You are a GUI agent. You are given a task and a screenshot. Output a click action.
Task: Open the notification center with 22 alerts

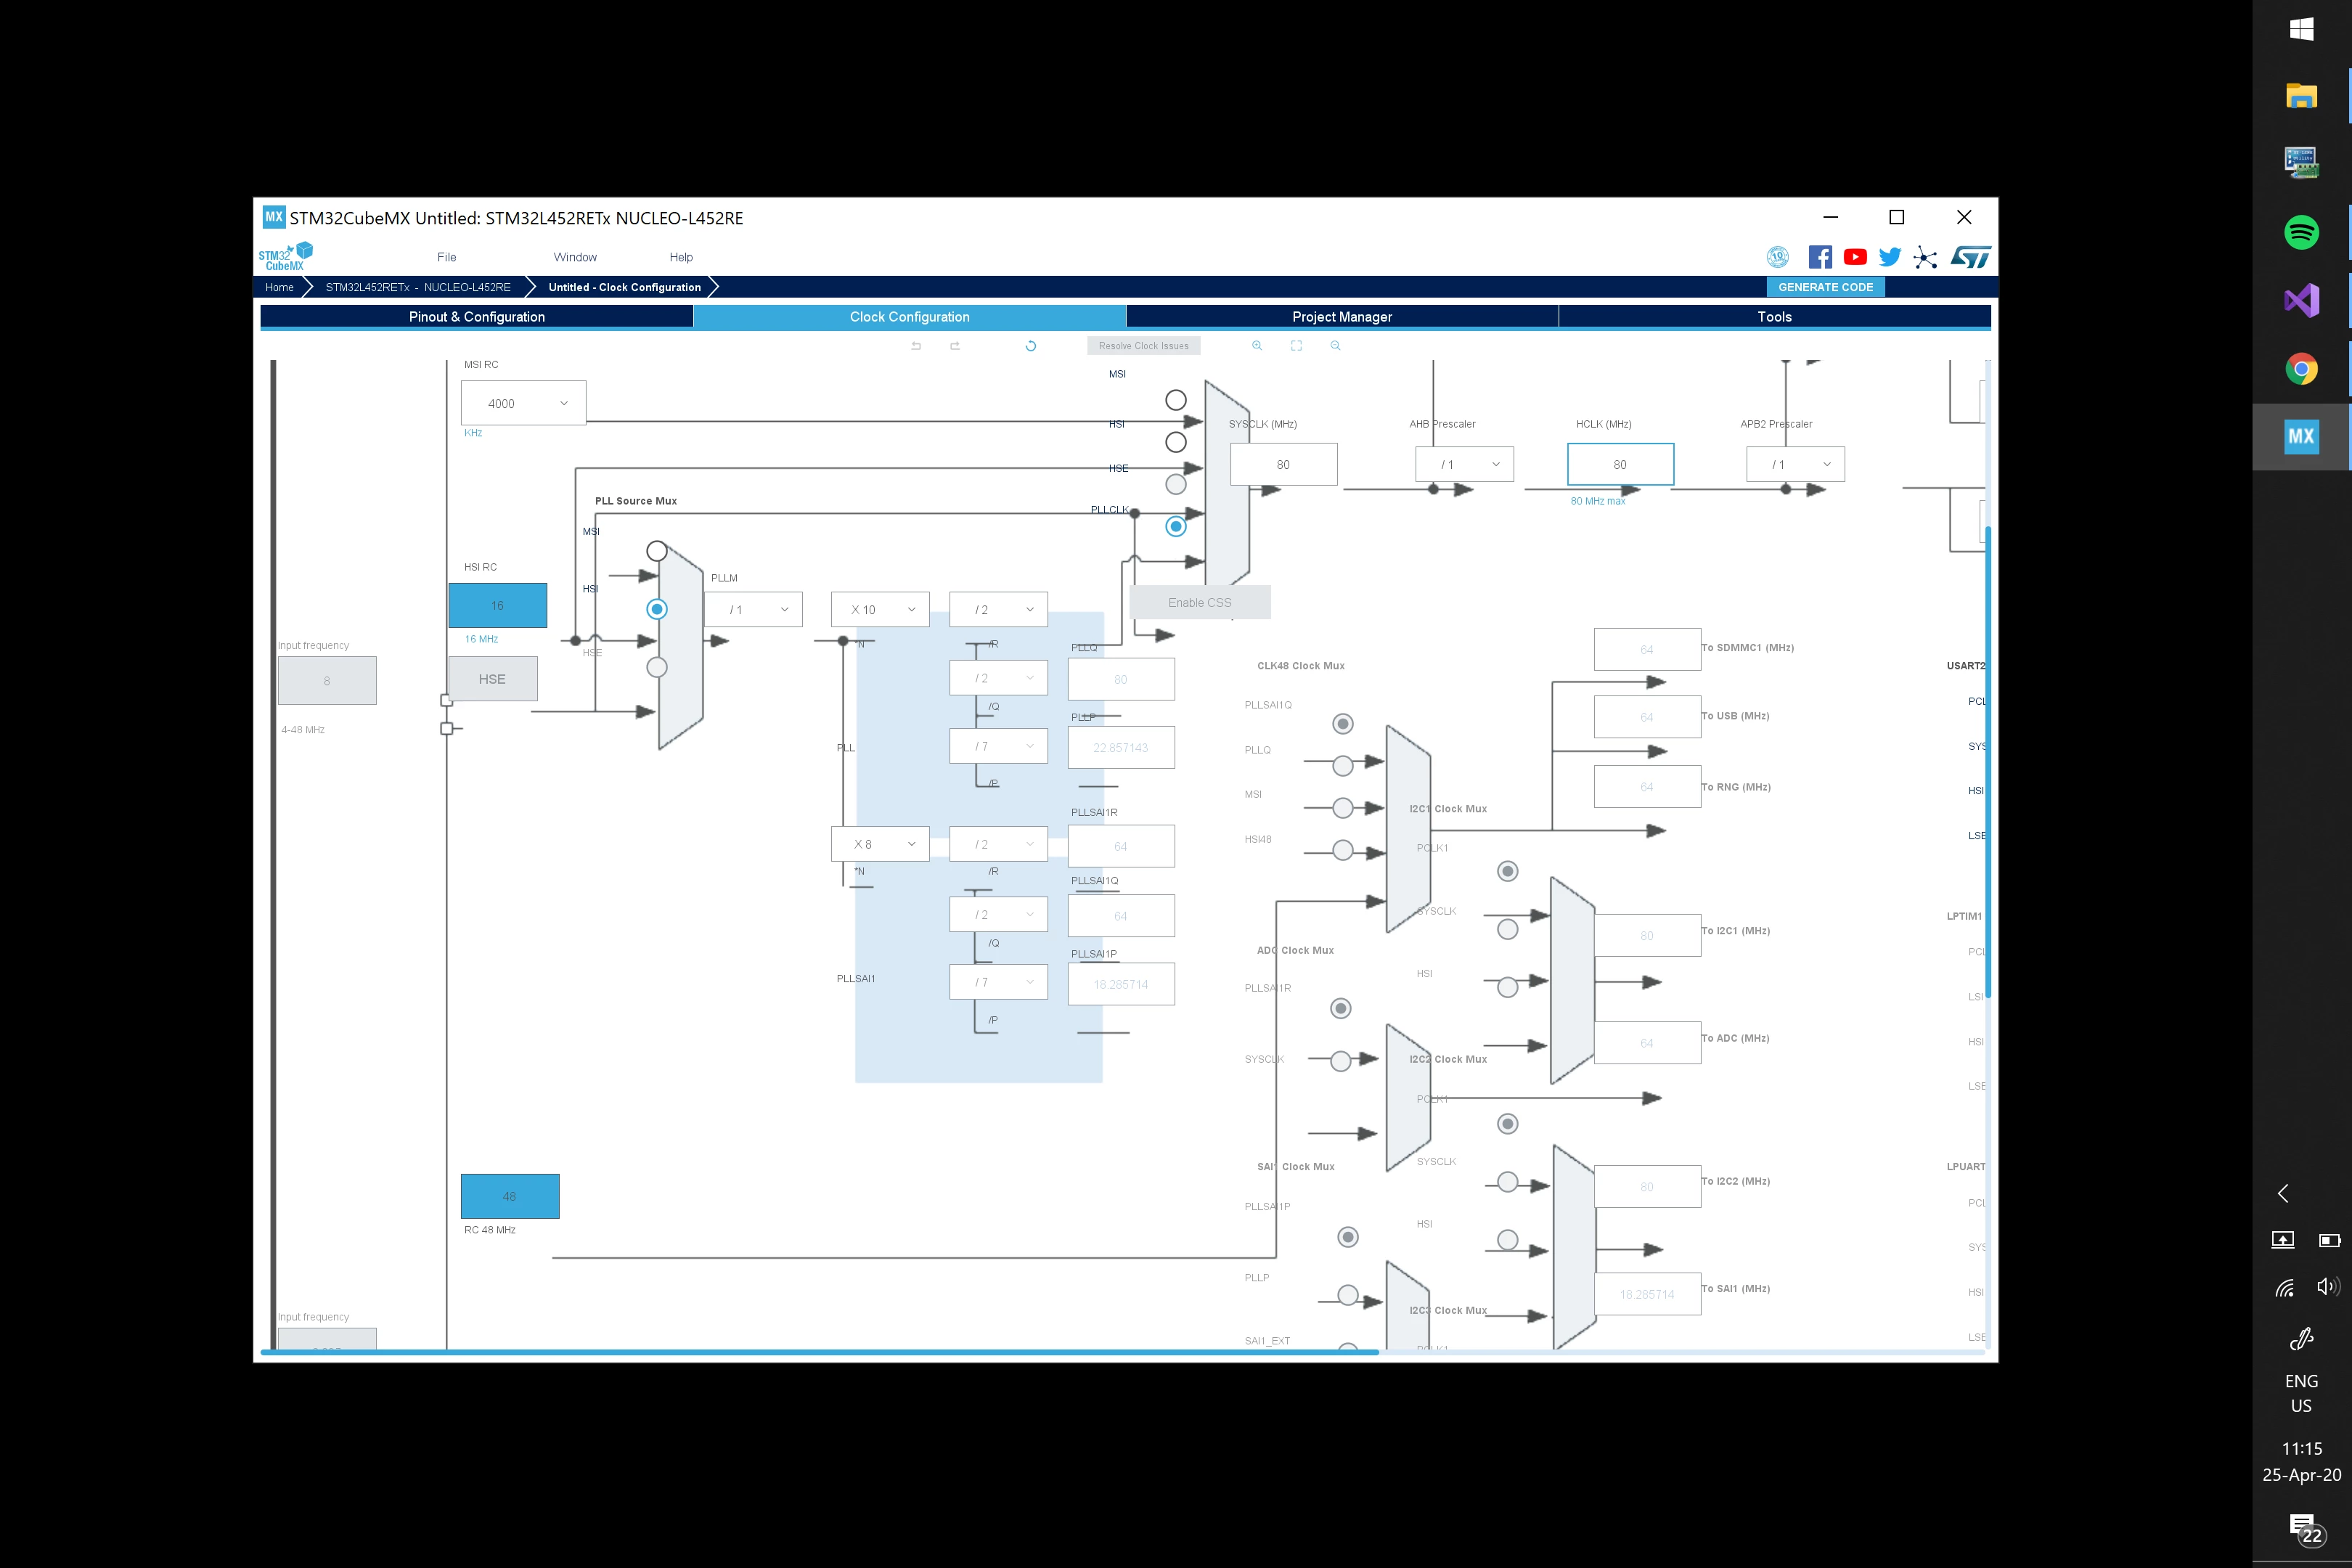click(2305, 1529)
